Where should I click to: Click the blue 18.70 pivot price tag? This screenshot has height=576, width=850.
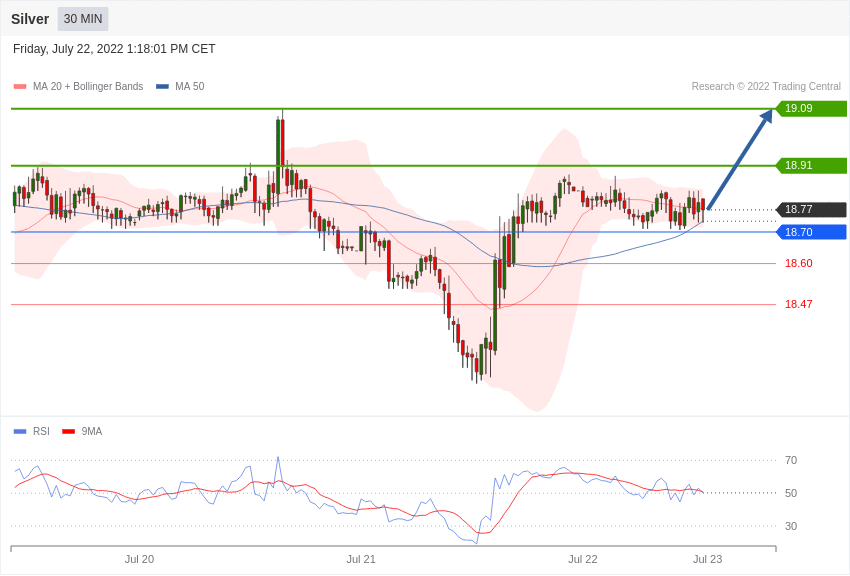811,232
